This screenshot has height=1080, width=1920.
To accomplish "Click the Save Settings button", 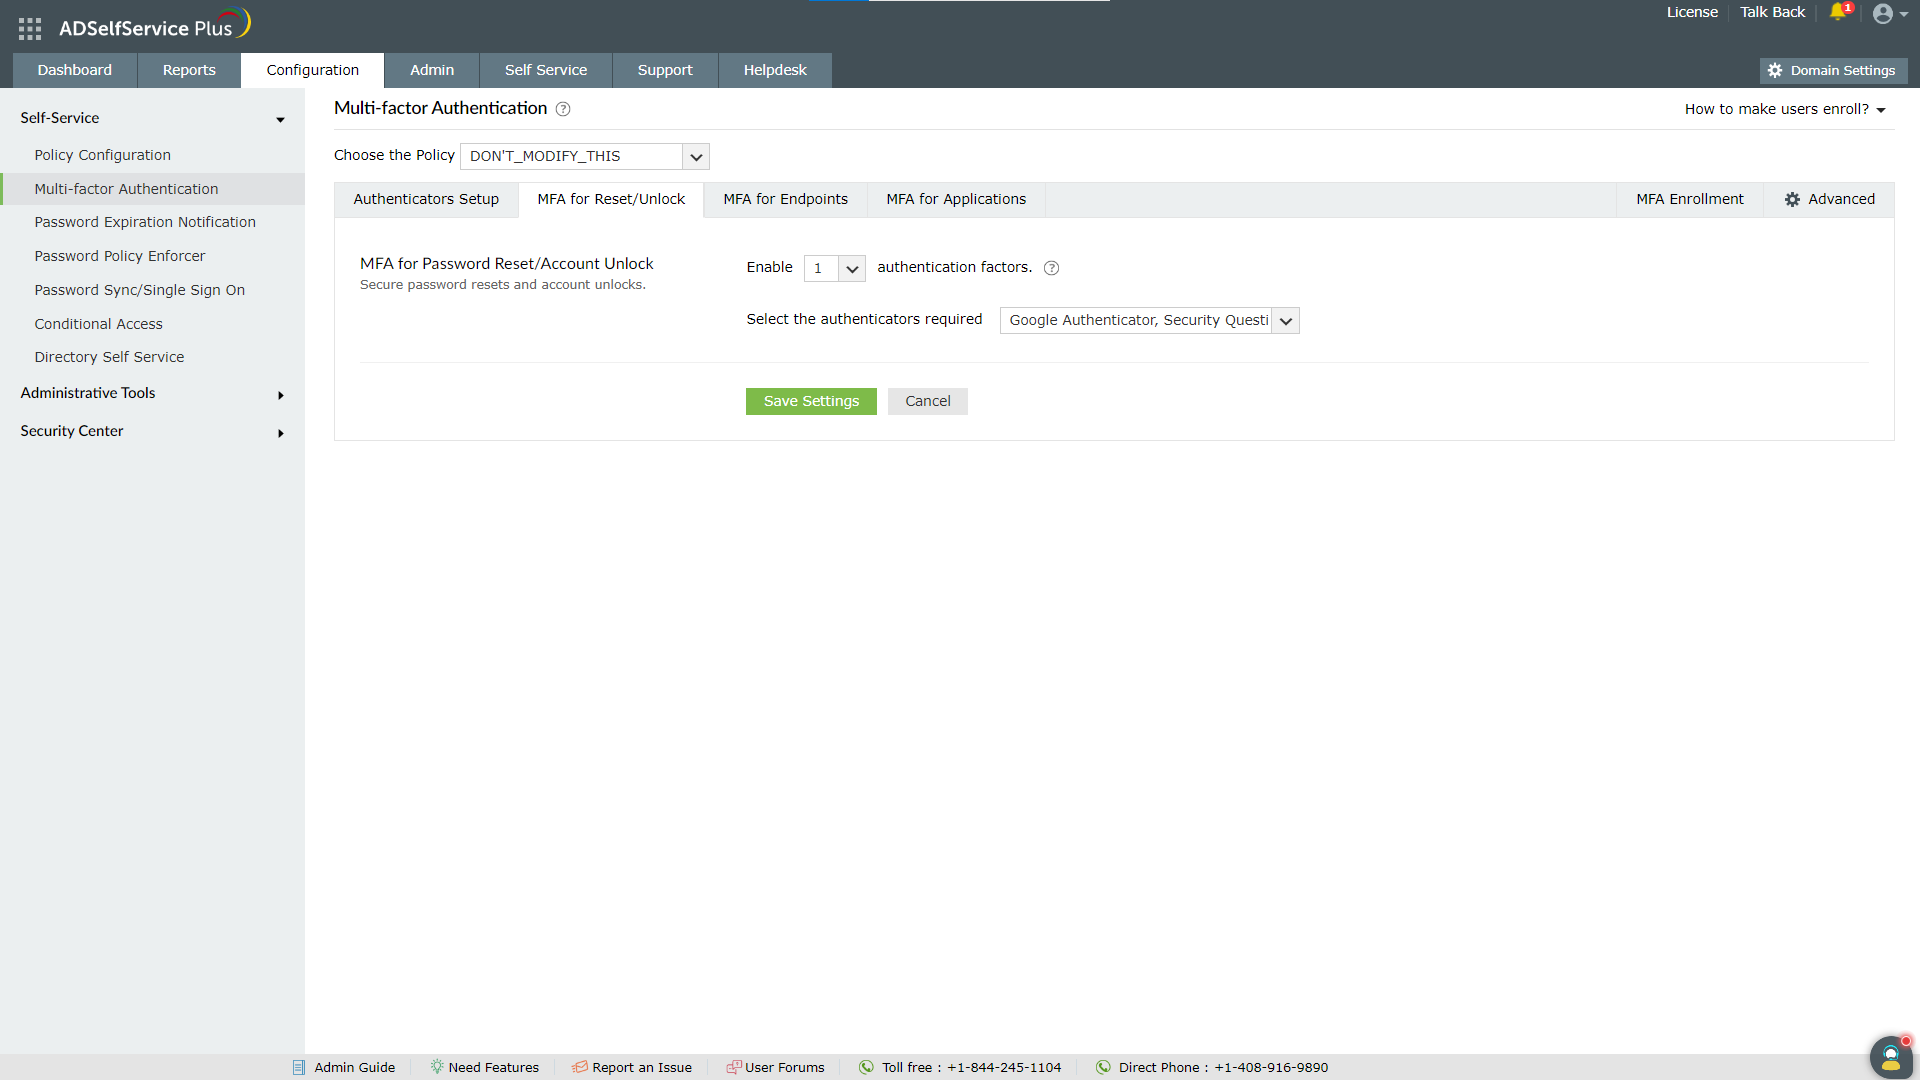I will click(x=811, y=401).
